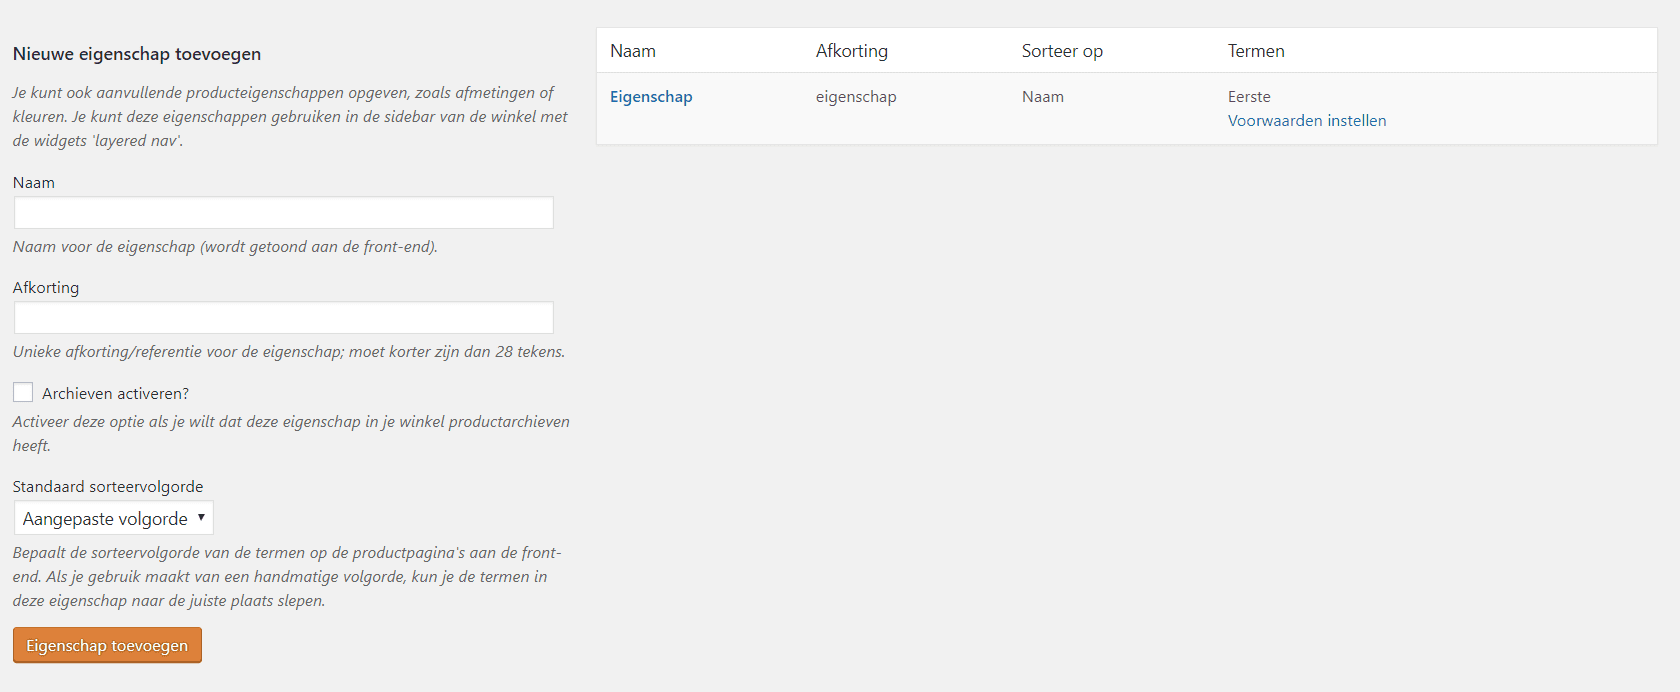Open the Standaard sorteervolgorde dropdown
Image resolution: width=1680 pixels, height=692 pixels.
114,518
